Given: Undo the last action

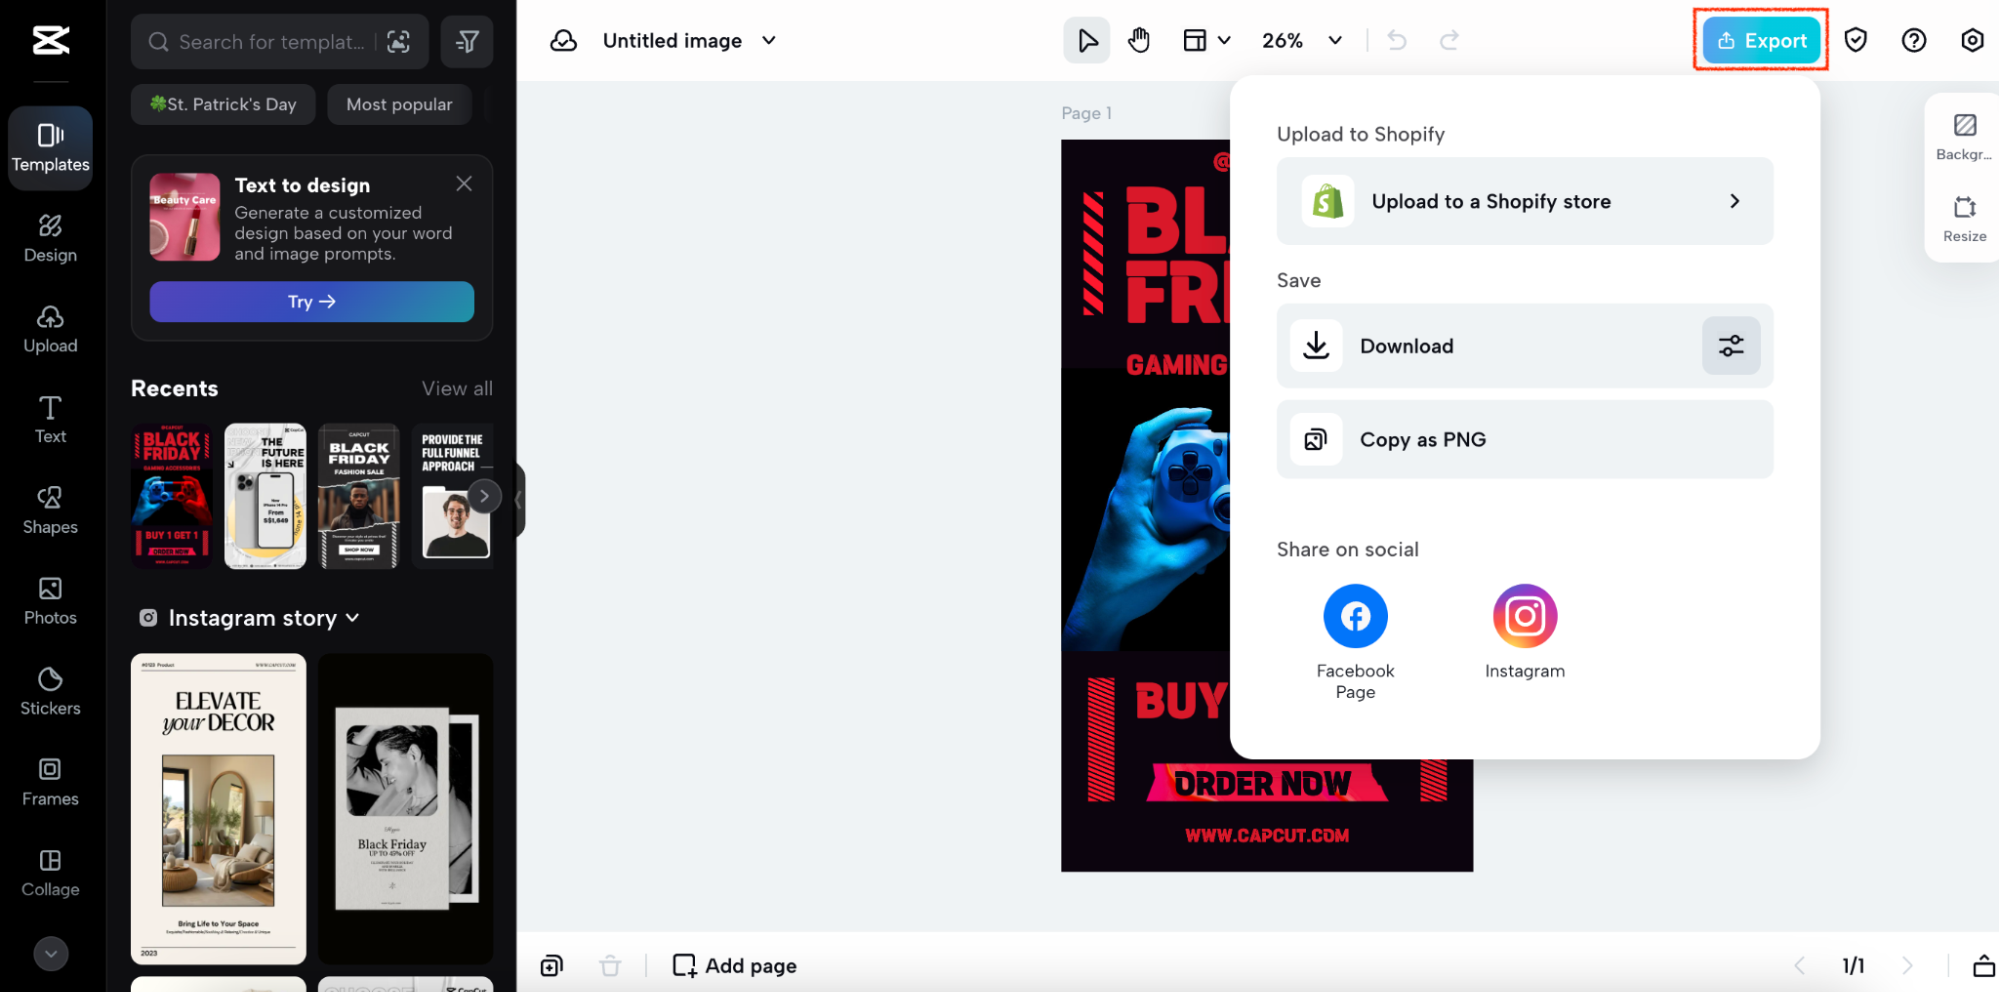Looking at the screenshot, I should point(1397,41).
